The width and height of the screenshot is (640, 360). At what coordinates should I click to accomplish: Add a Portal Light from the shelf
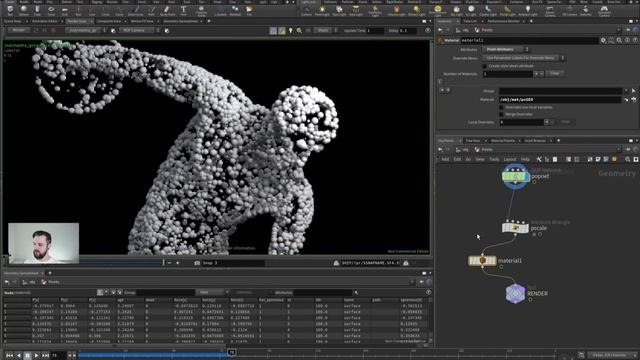point(507,11)
